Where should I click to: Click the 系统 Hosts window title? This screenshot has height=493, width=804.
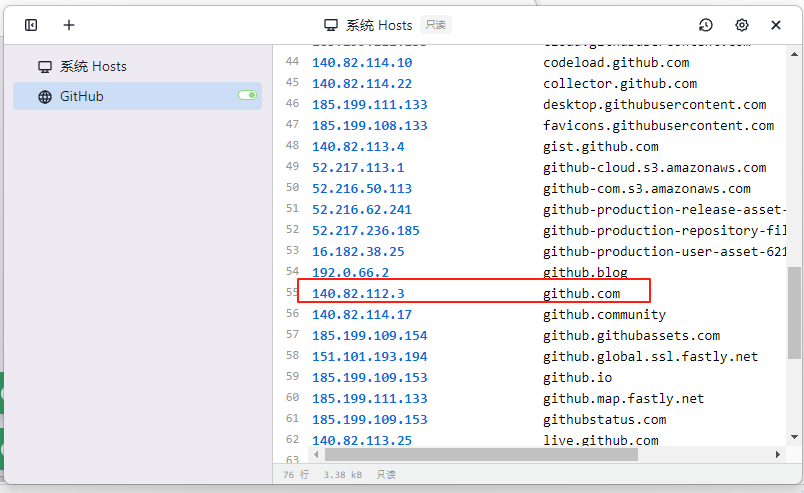pyautogui.click(x=378, y=25)
